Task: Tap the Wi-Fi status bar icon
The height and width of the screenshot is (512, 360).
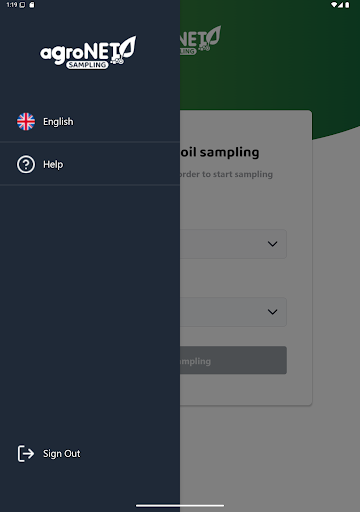Action: [x=334, y=5]
